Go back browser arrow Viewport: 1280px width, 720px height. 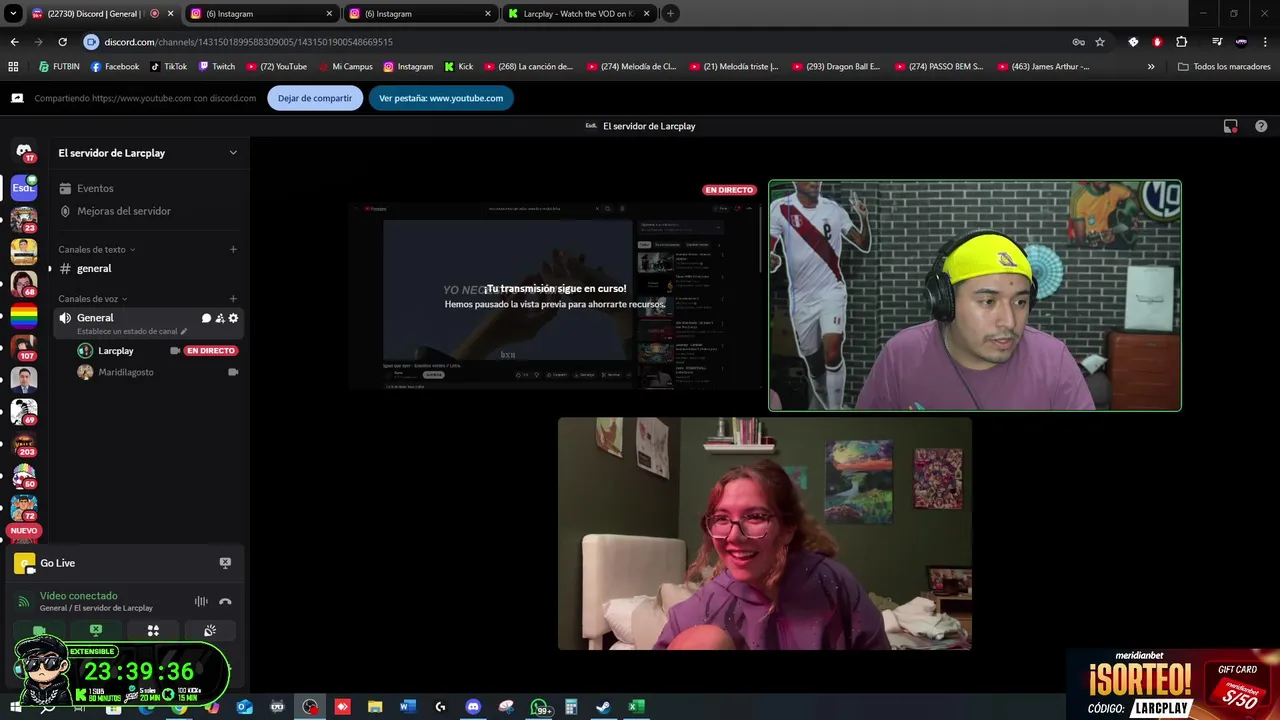point(14,42)
